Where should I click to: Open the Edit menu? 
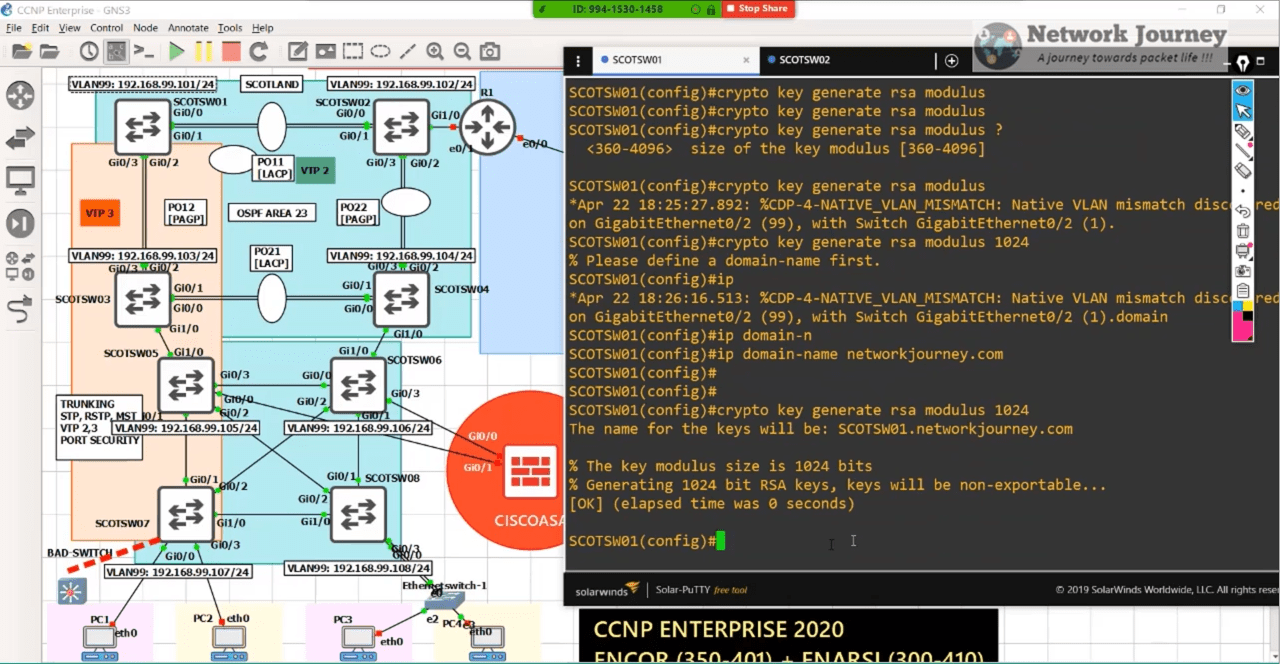pyautogui.click(x=40, y=28)
